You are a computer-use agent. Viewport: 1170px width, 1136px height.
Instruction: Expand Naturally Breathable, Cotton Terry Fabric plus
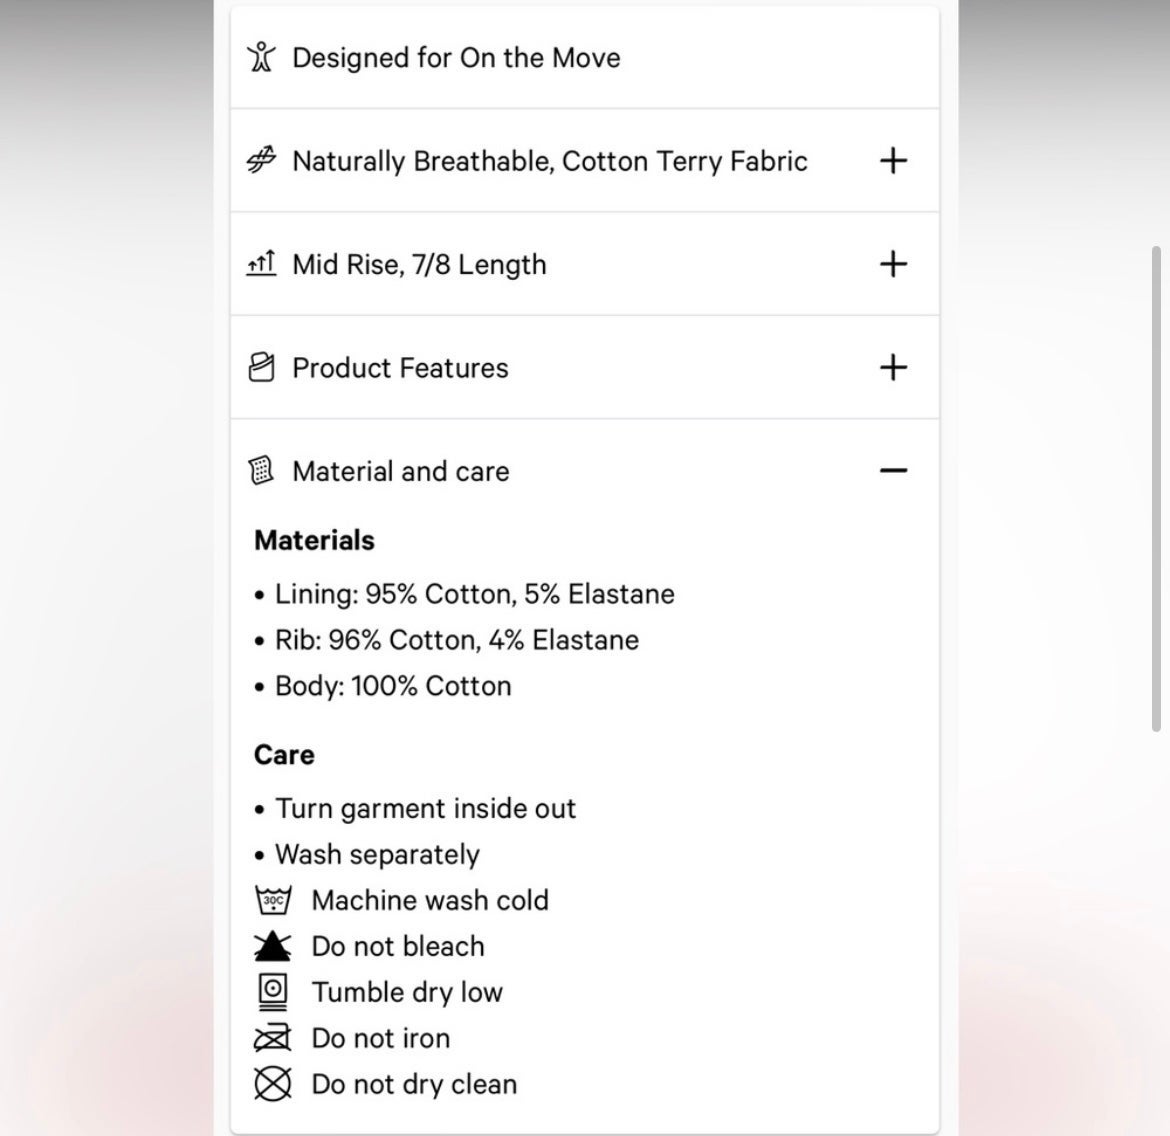[893, 160]
